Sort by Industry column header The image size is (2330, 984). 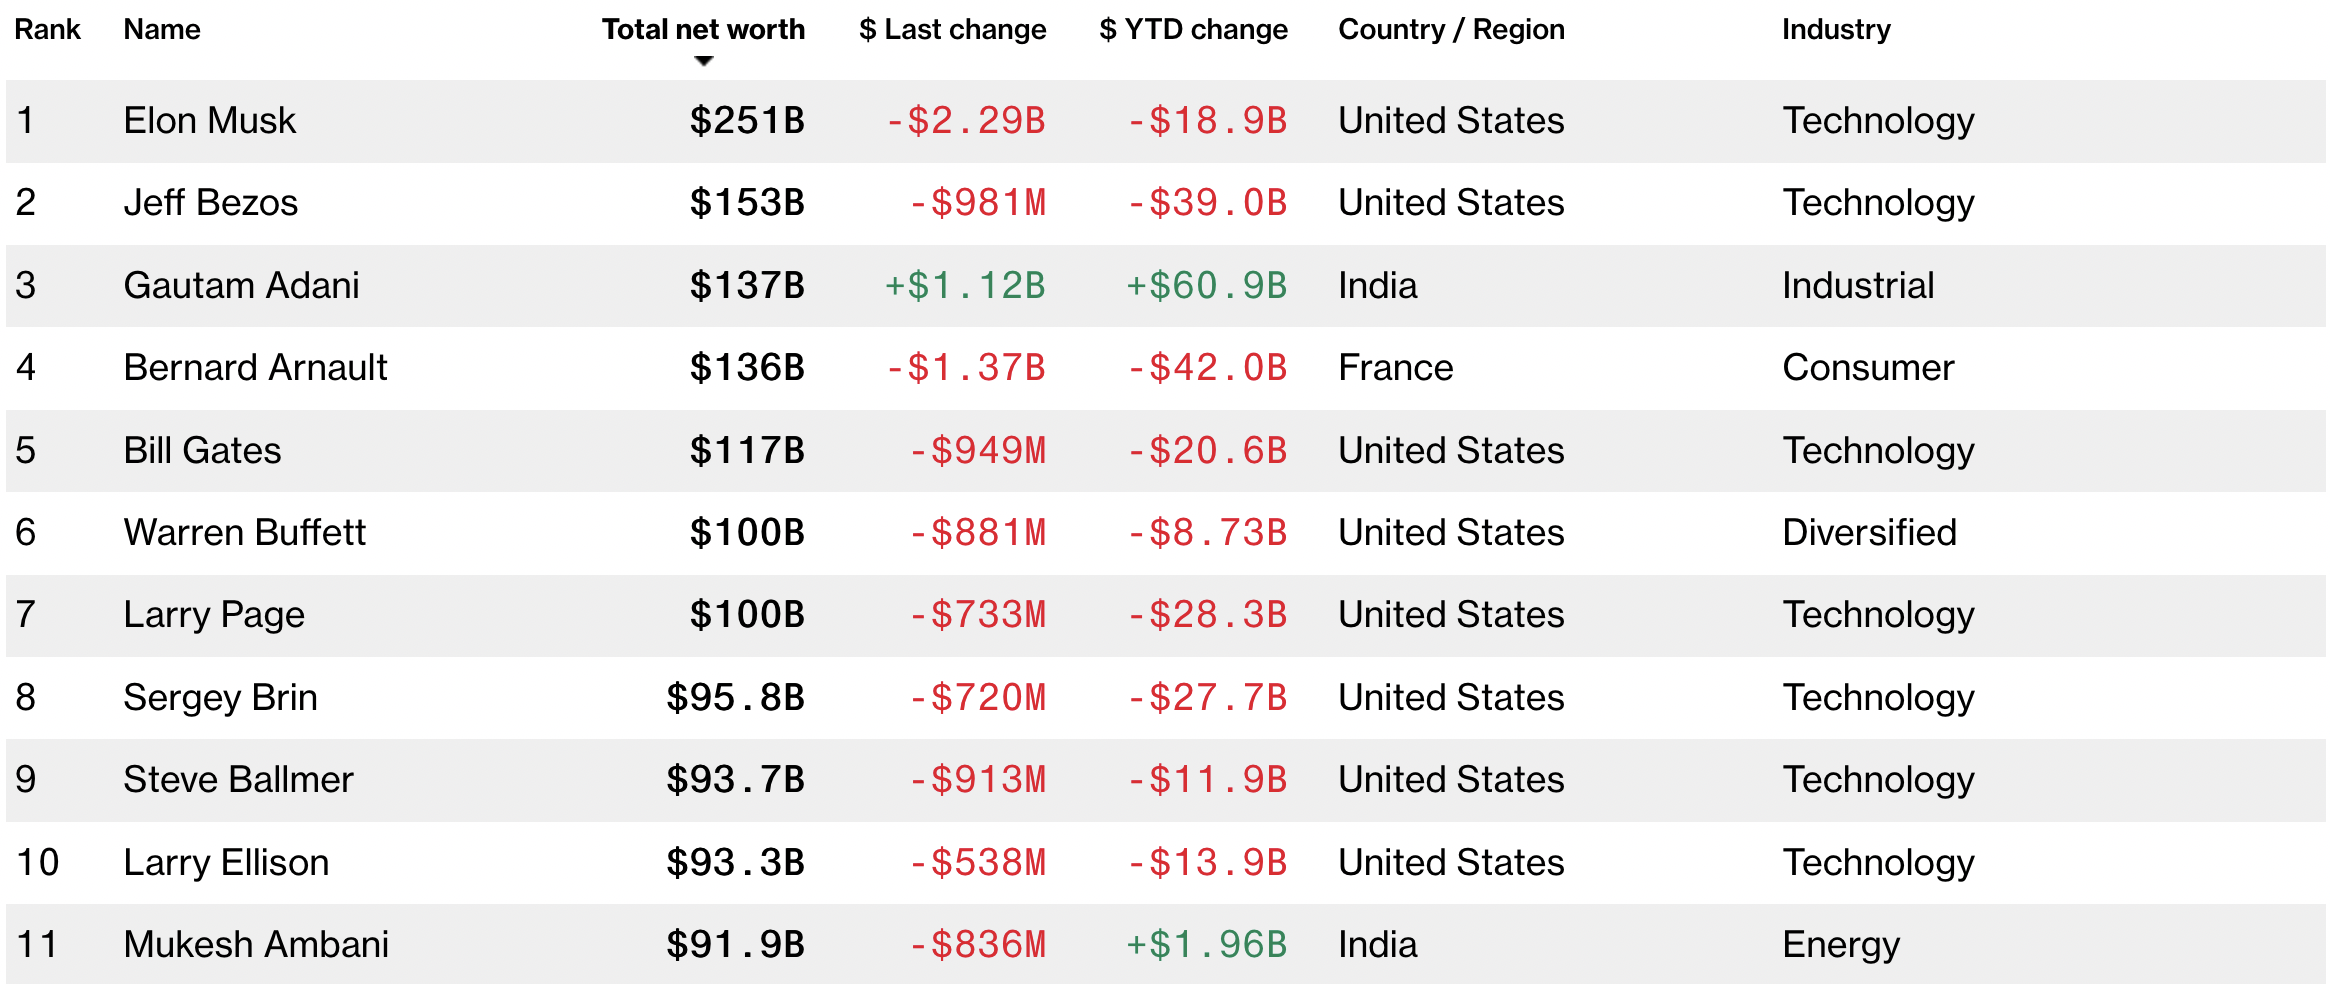1836,30
